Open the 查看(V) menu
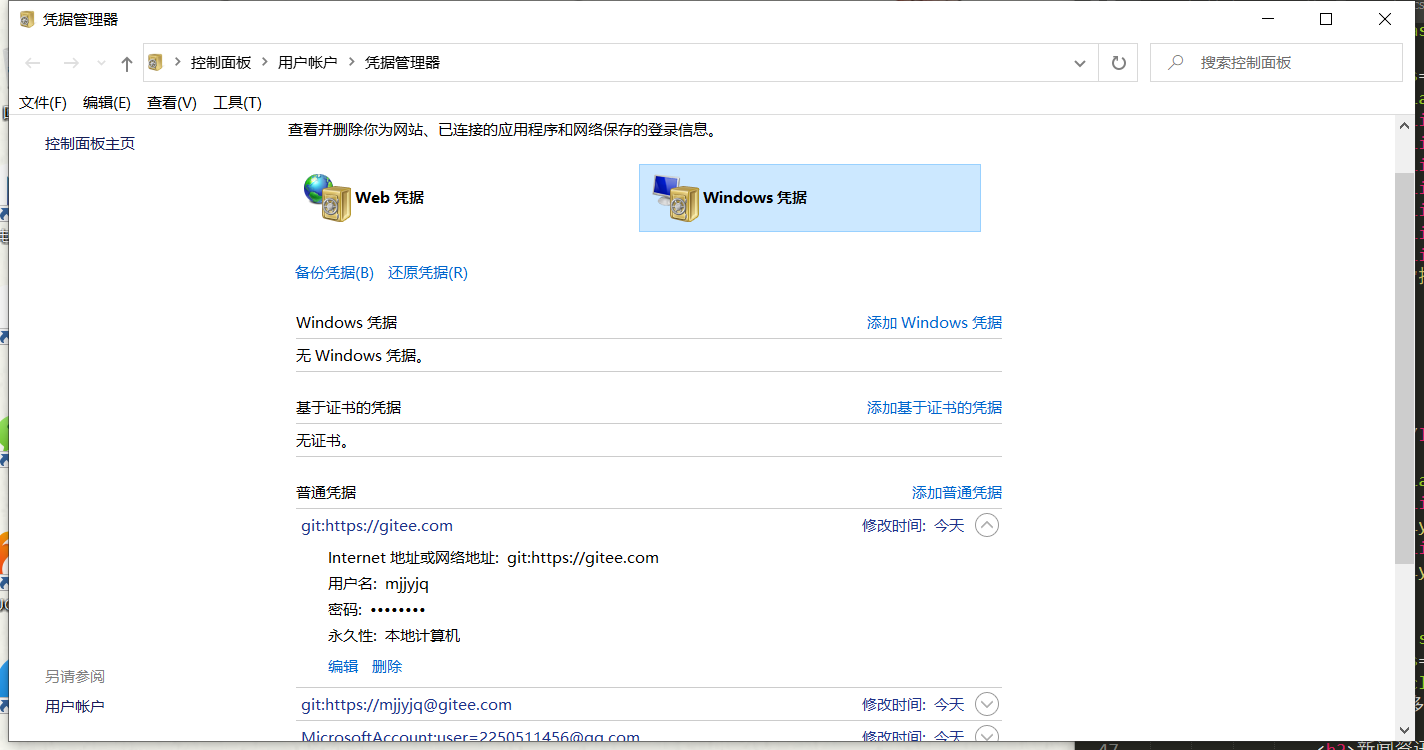This screenshot has width=1424, height=750. [172, 103]
